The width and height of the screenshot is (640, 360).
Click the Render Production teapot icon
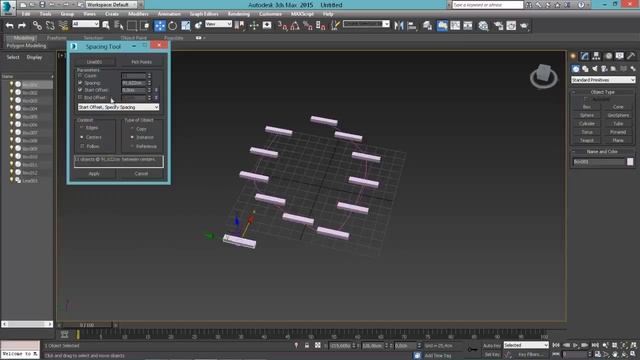[524, 26]
